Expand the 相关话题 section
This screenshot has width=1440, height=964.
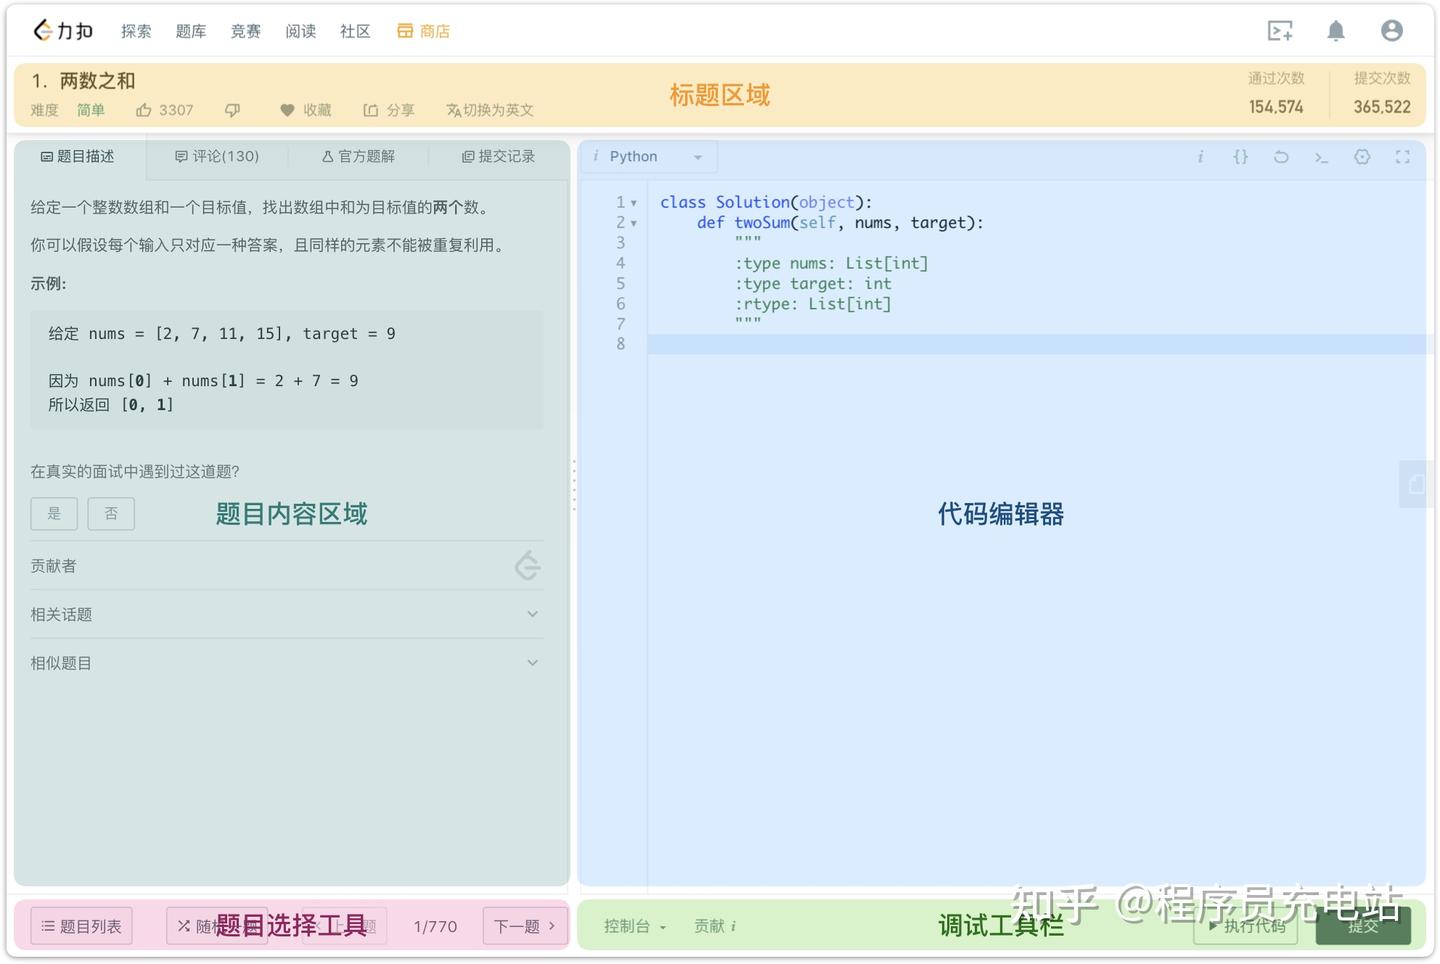pyautogui.click(x=287, y=614)
